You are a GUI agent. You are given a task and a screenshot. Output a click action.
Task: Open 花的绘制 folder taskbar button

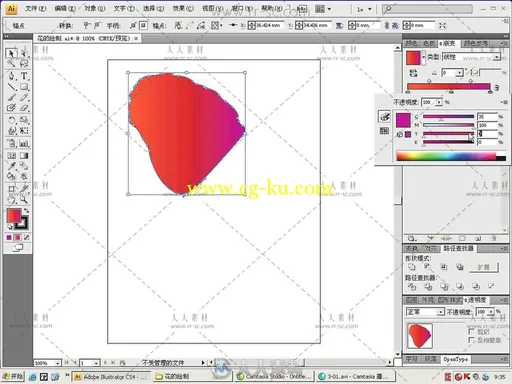[193, 376]
